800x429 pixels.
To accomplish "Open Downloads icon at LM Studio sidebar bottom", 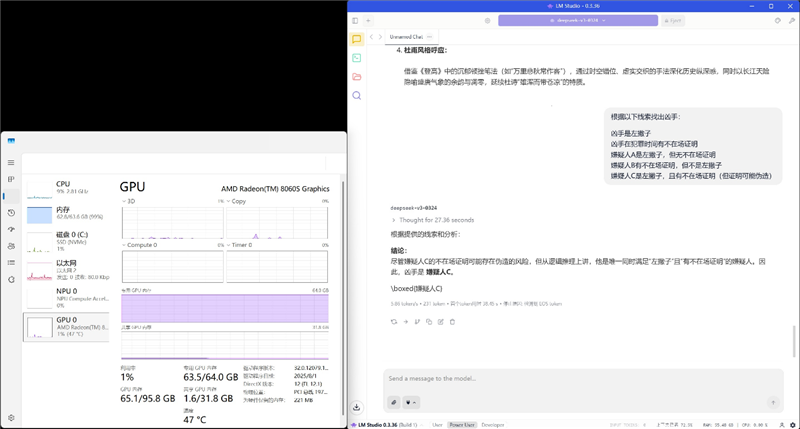I will (x=356, y=407).
